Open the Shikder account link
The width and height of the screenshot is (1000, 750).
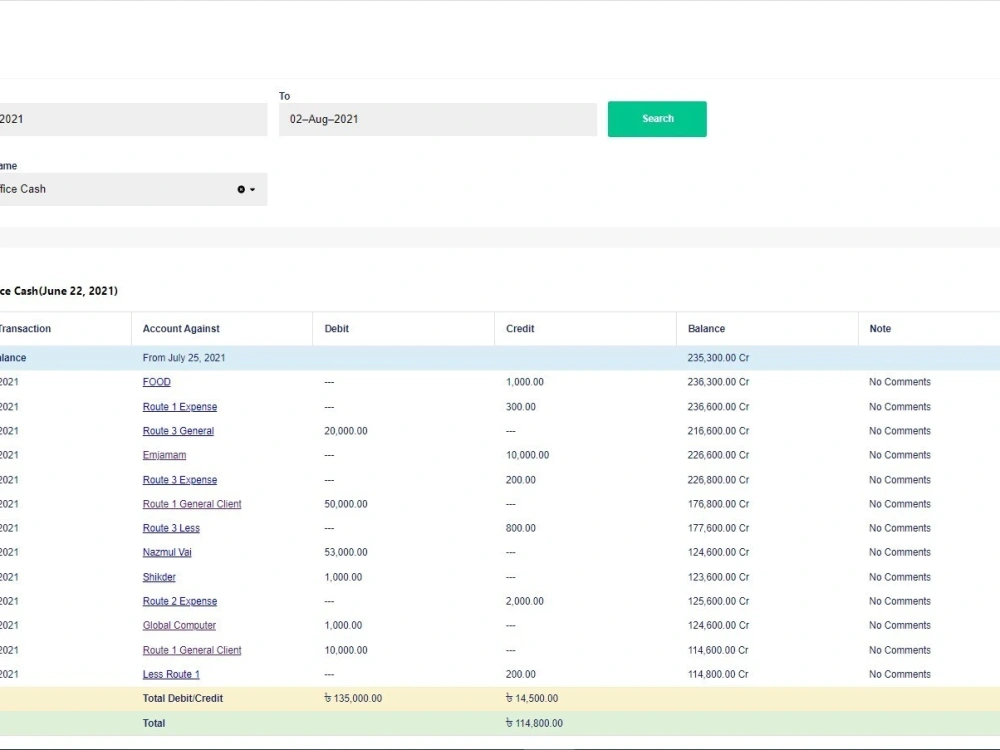pos(159,577)
